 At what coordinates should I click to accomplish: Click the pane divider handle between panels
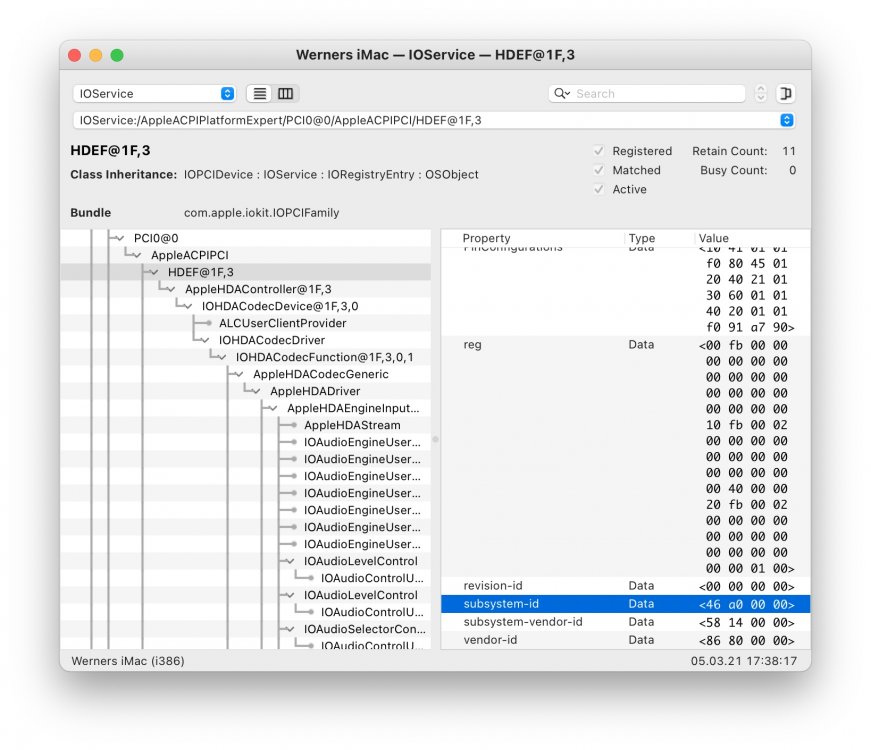click(436, 439)
